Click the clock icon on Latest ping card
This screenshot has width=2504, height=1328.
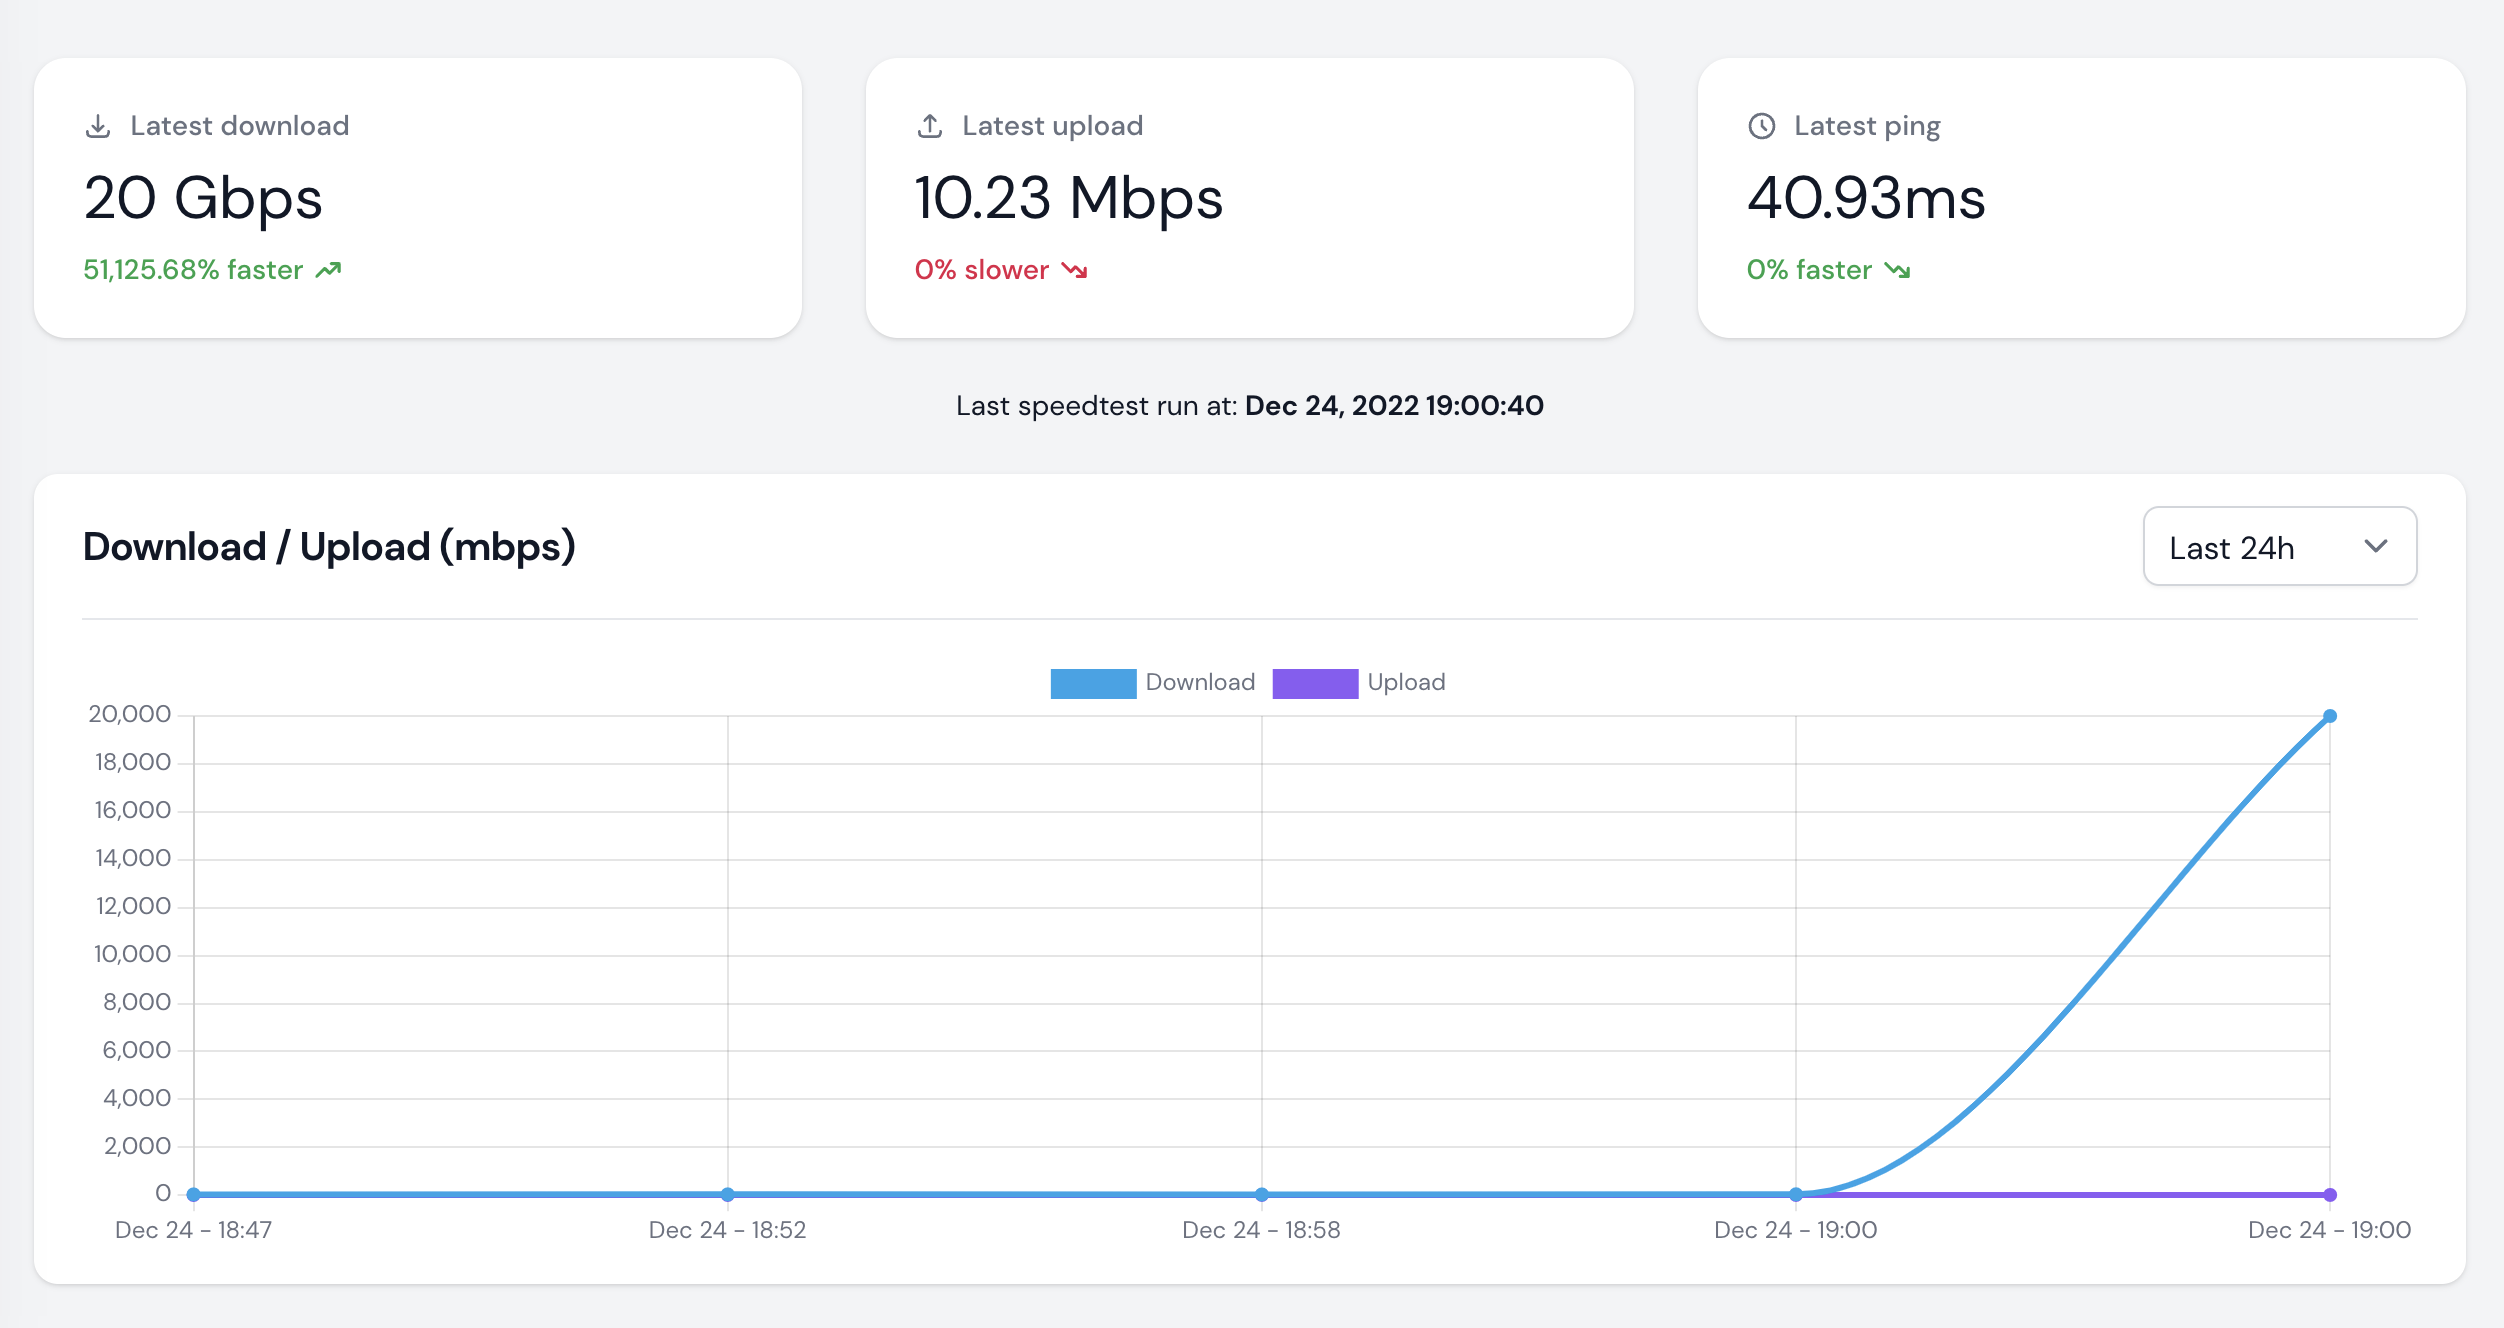(1761, 124)
